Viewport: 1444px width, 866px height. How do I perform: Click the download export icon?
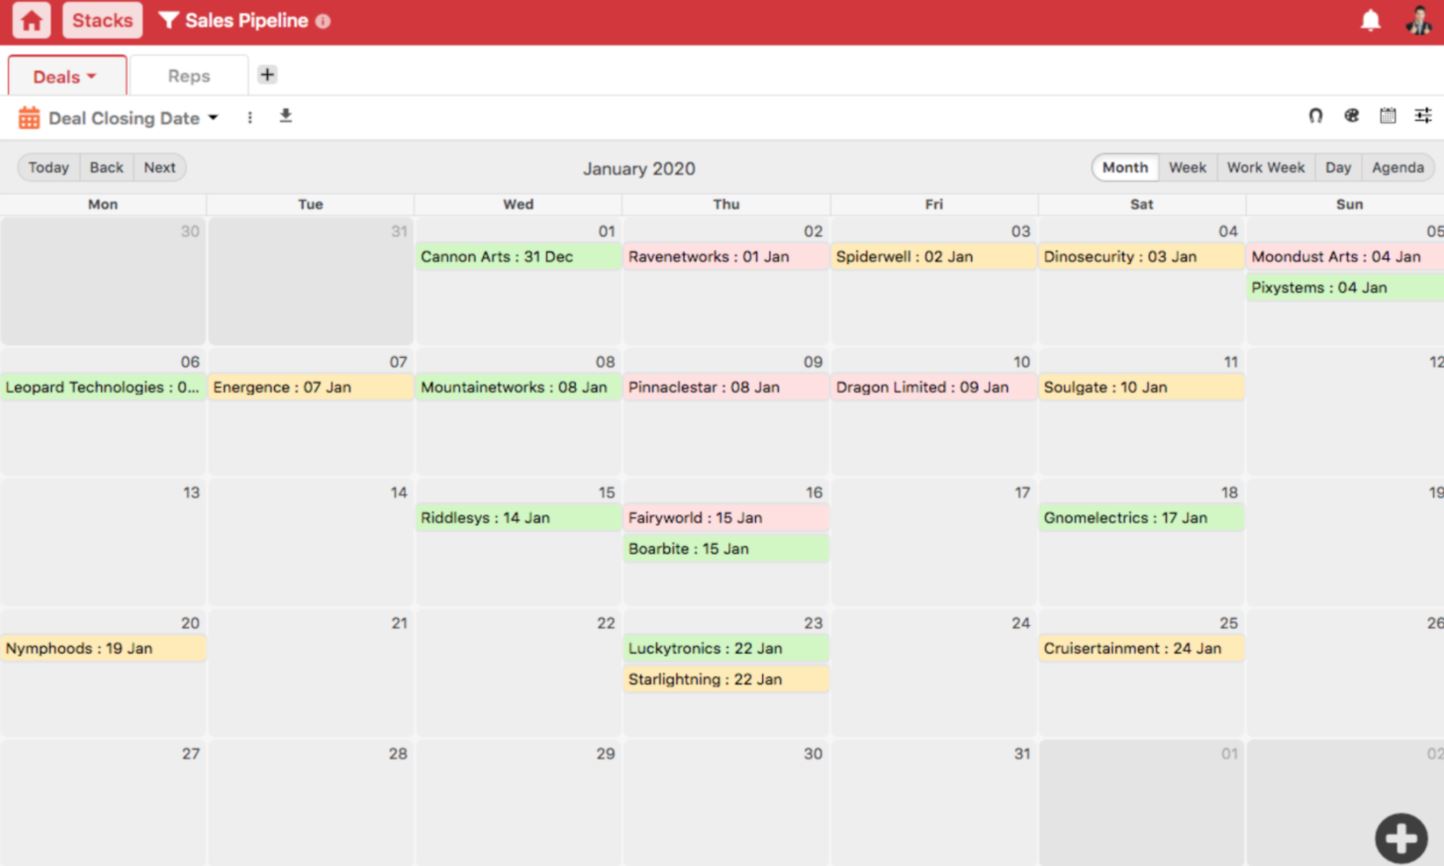285,116
